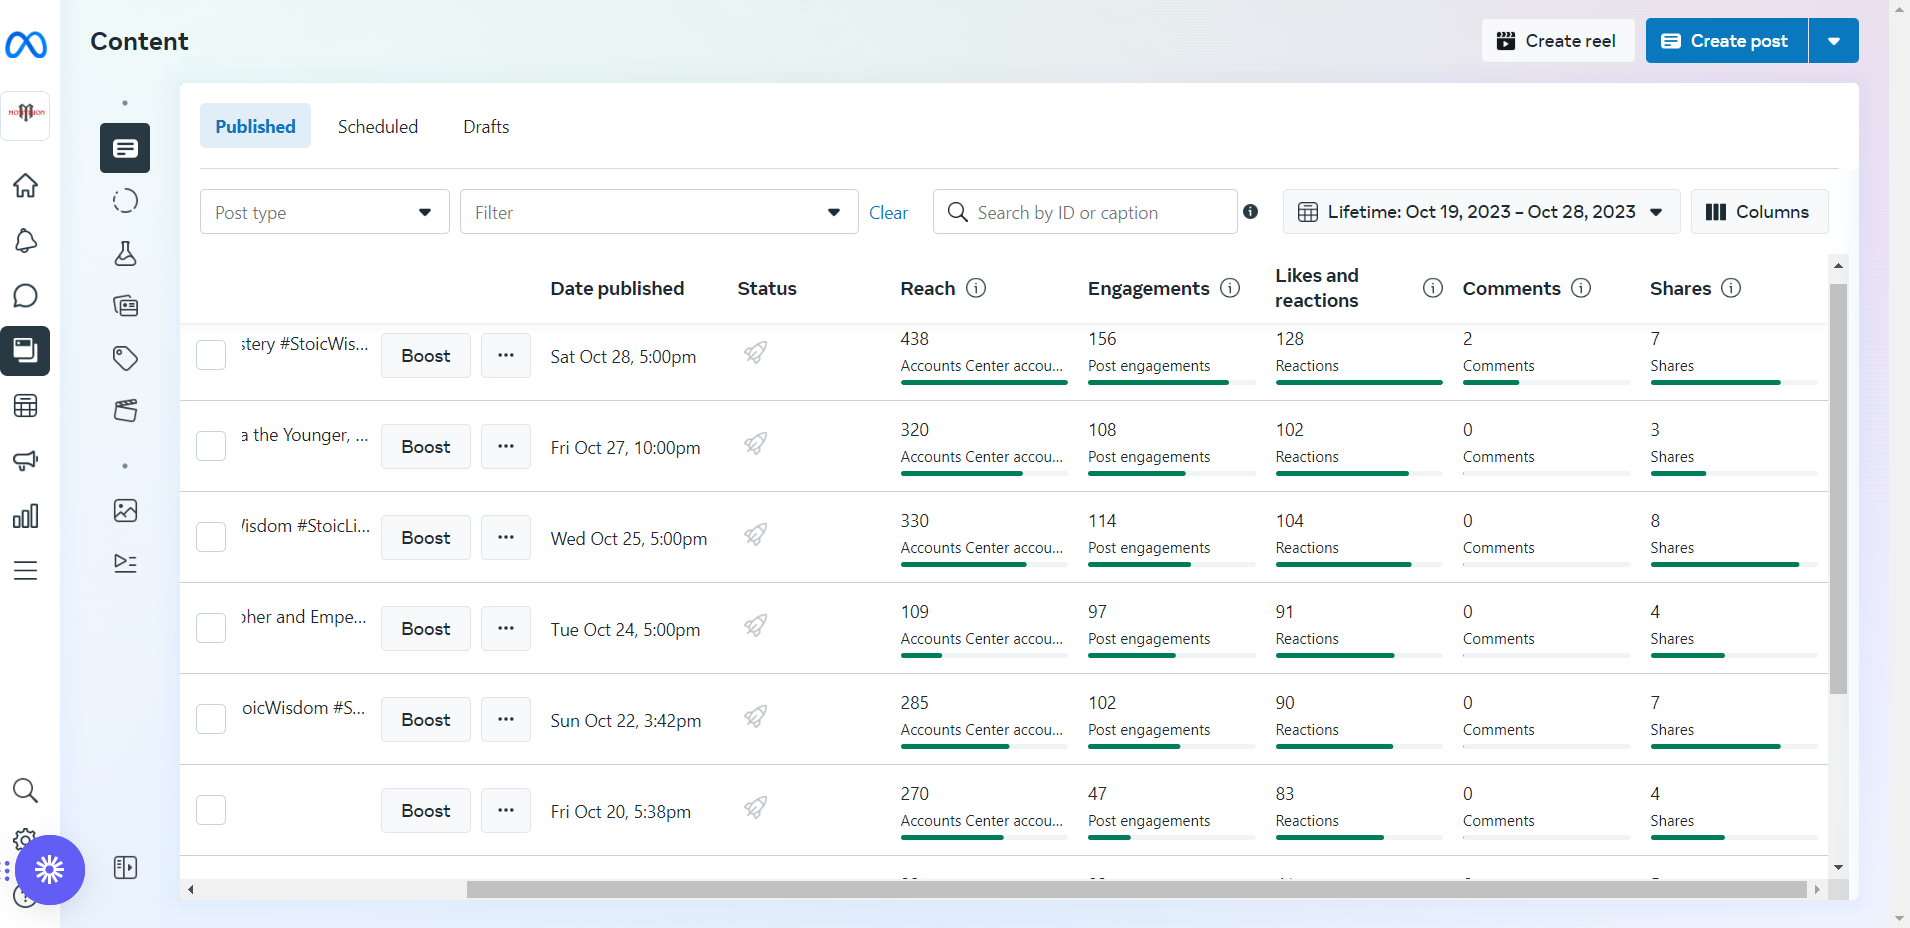Click the Search magnifier in left sidebar

tap(26, 791)
